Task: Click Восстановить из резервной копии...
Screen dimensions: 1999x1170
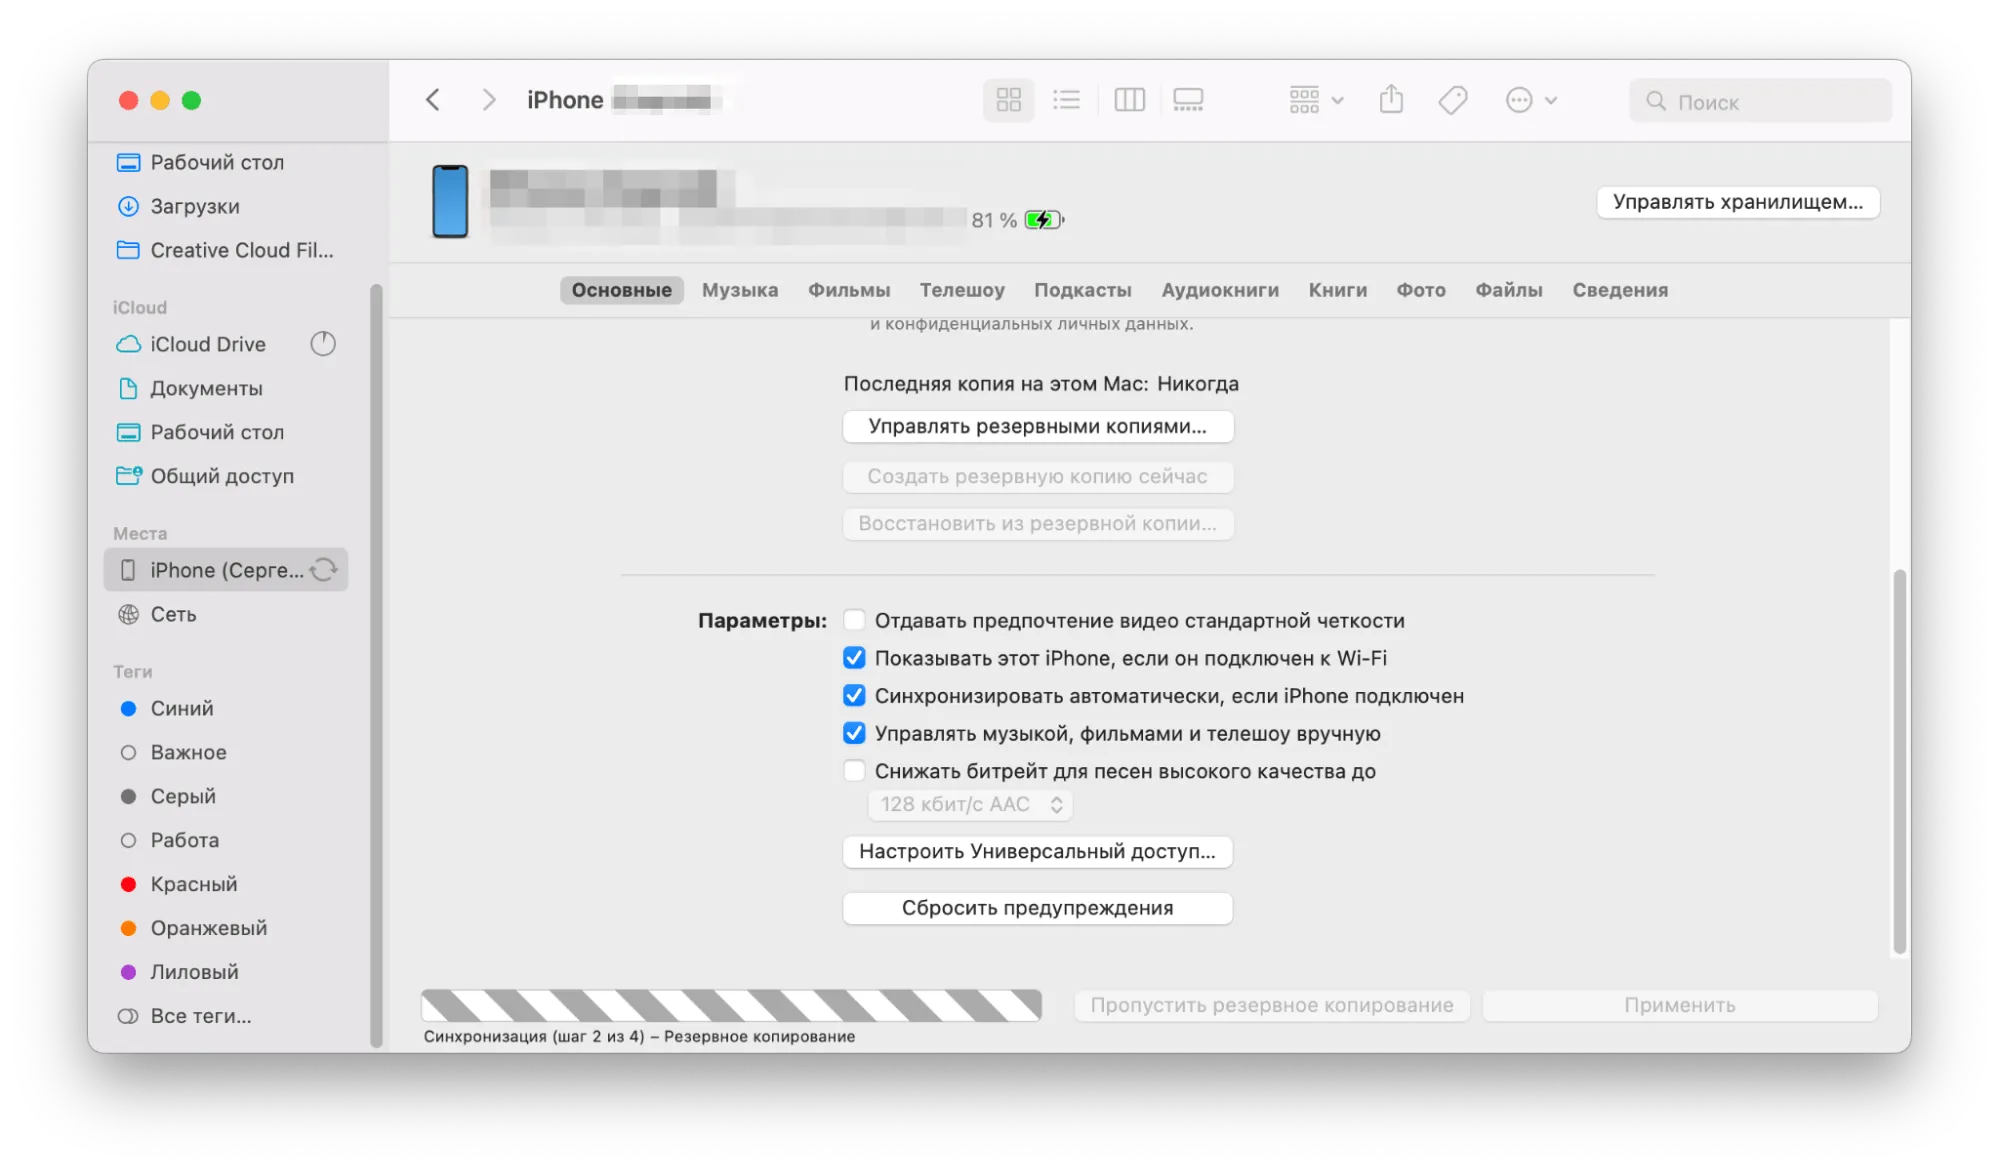Action: (x=1038, y=524)
